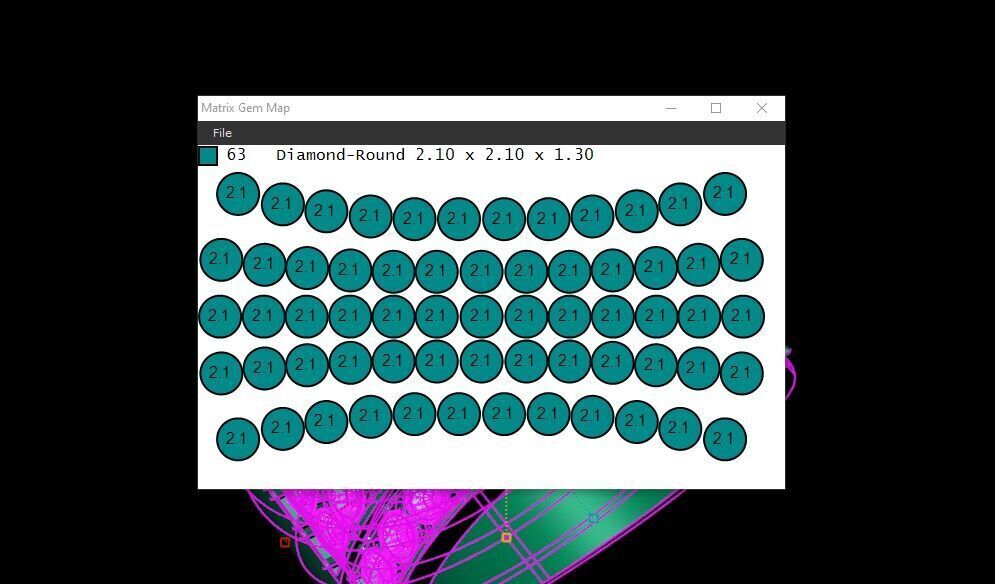Click the Matrix Gem Map window title
The image size is (995, 584).
tap(246, 108)
